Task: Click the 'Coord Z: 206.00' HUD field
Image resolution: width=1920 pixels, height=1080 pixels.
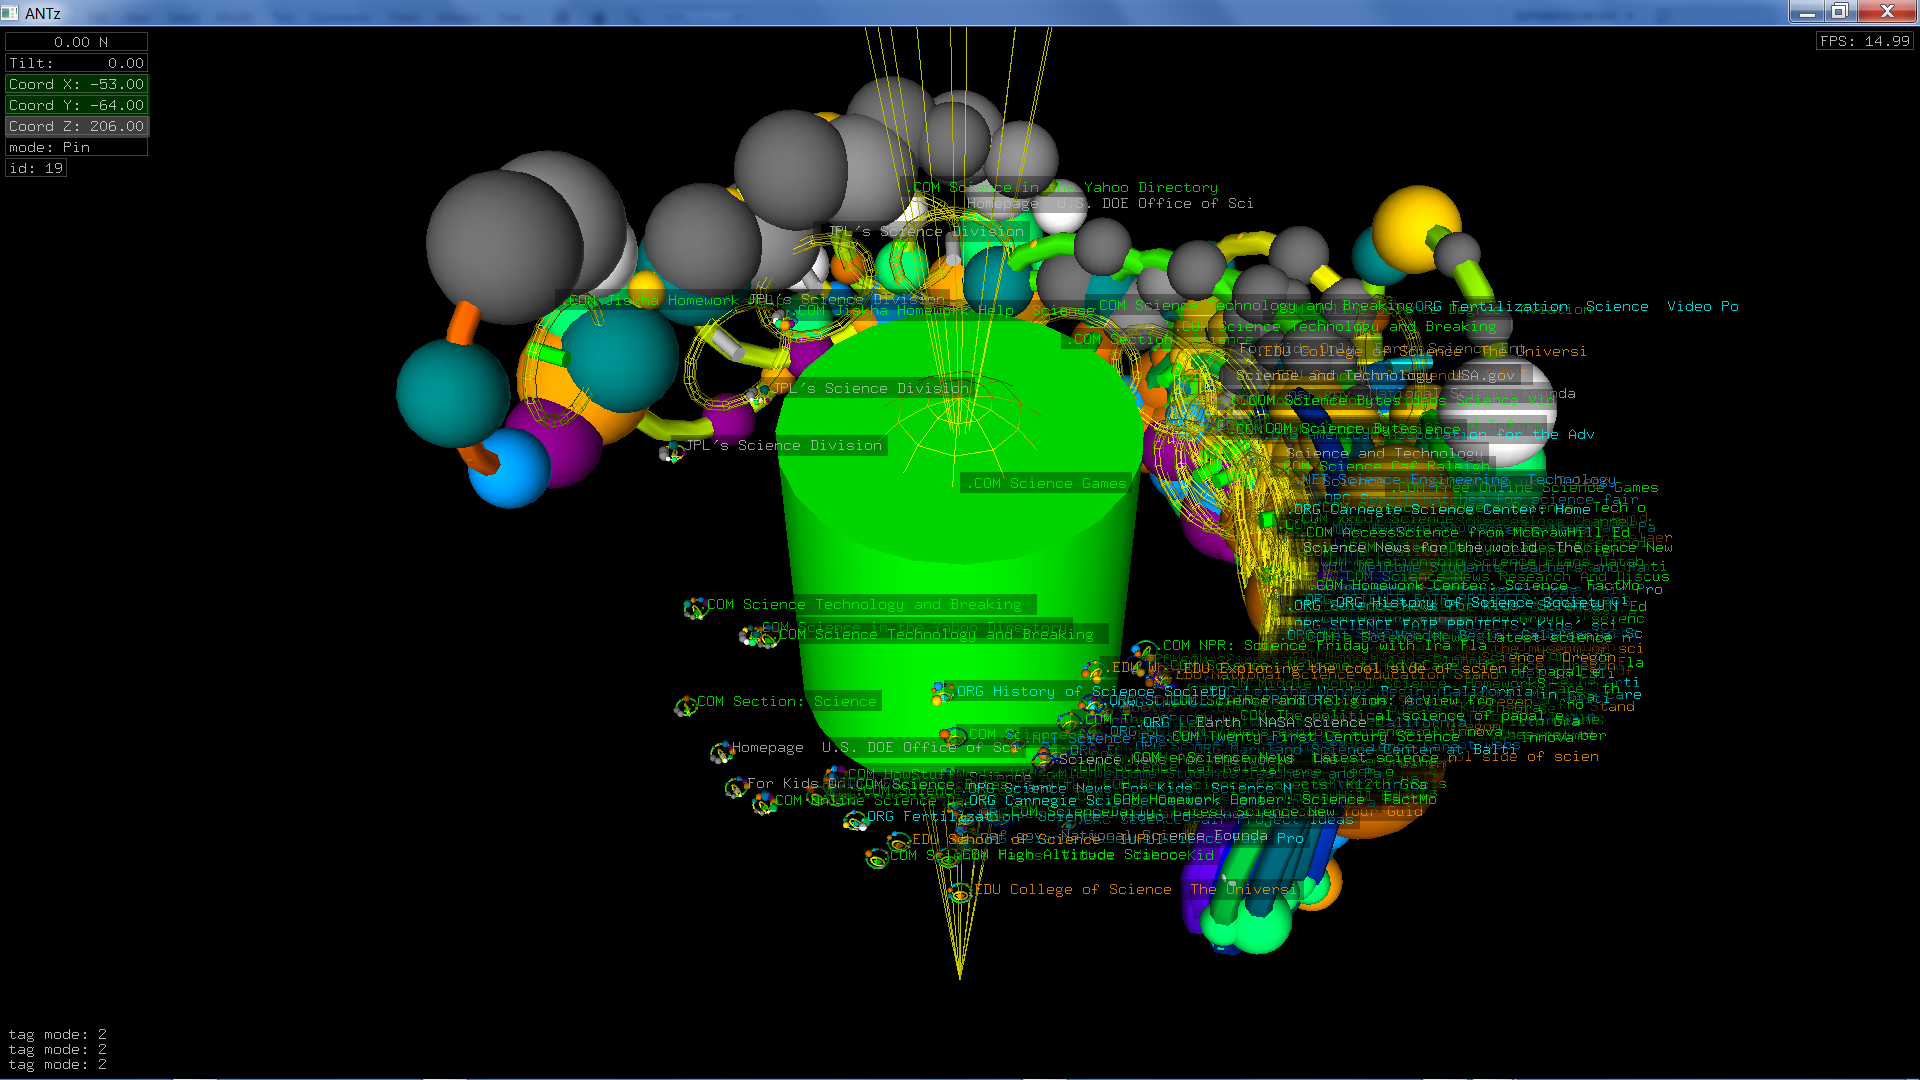Action: 77,126
